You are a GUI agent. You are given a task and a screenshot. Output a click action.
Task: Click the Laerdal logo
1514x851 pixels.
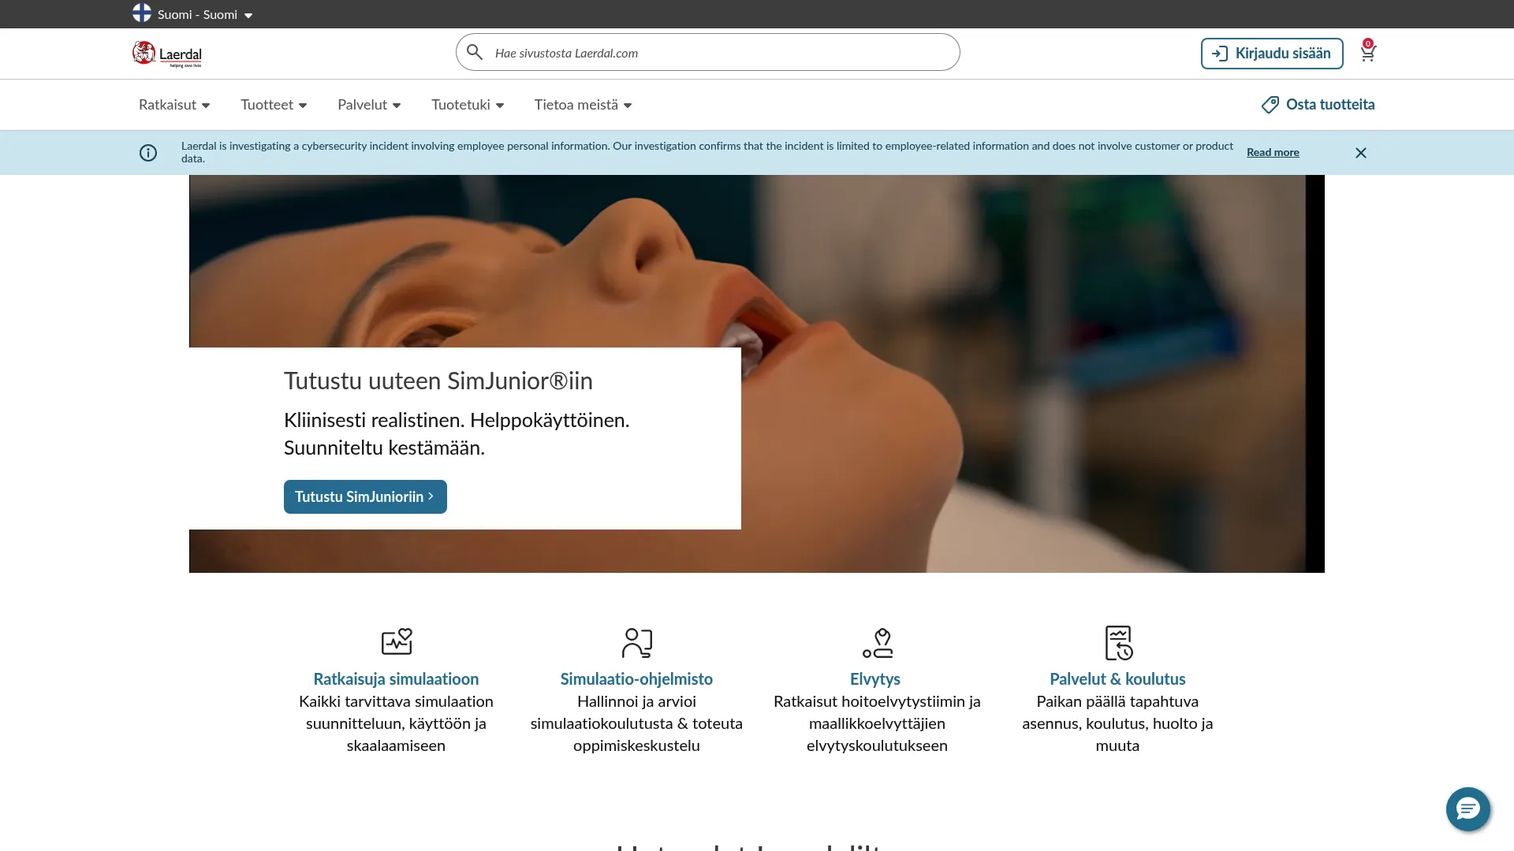167,53
